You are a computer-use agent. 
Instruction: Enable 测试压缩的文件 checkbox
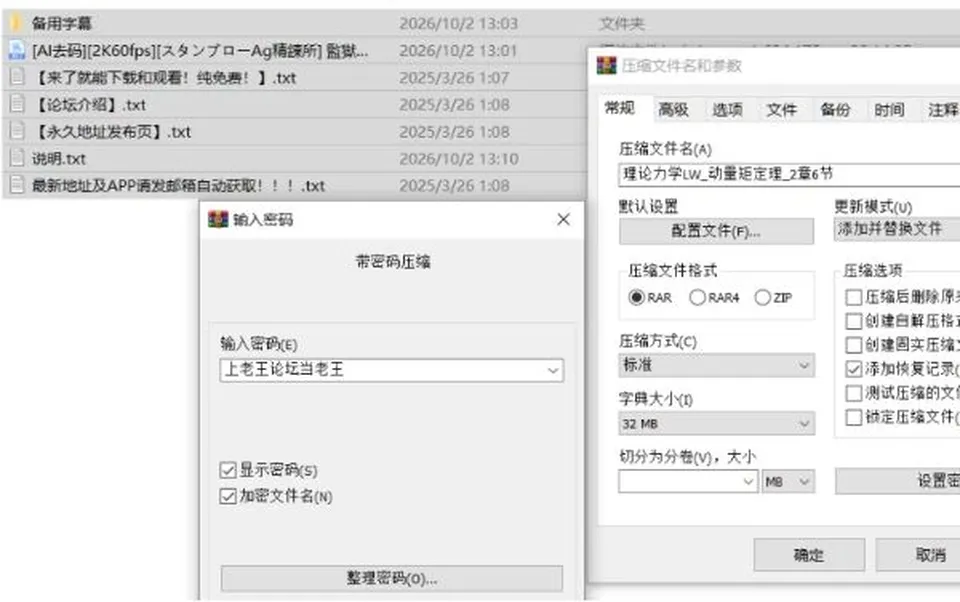[853, 393]
